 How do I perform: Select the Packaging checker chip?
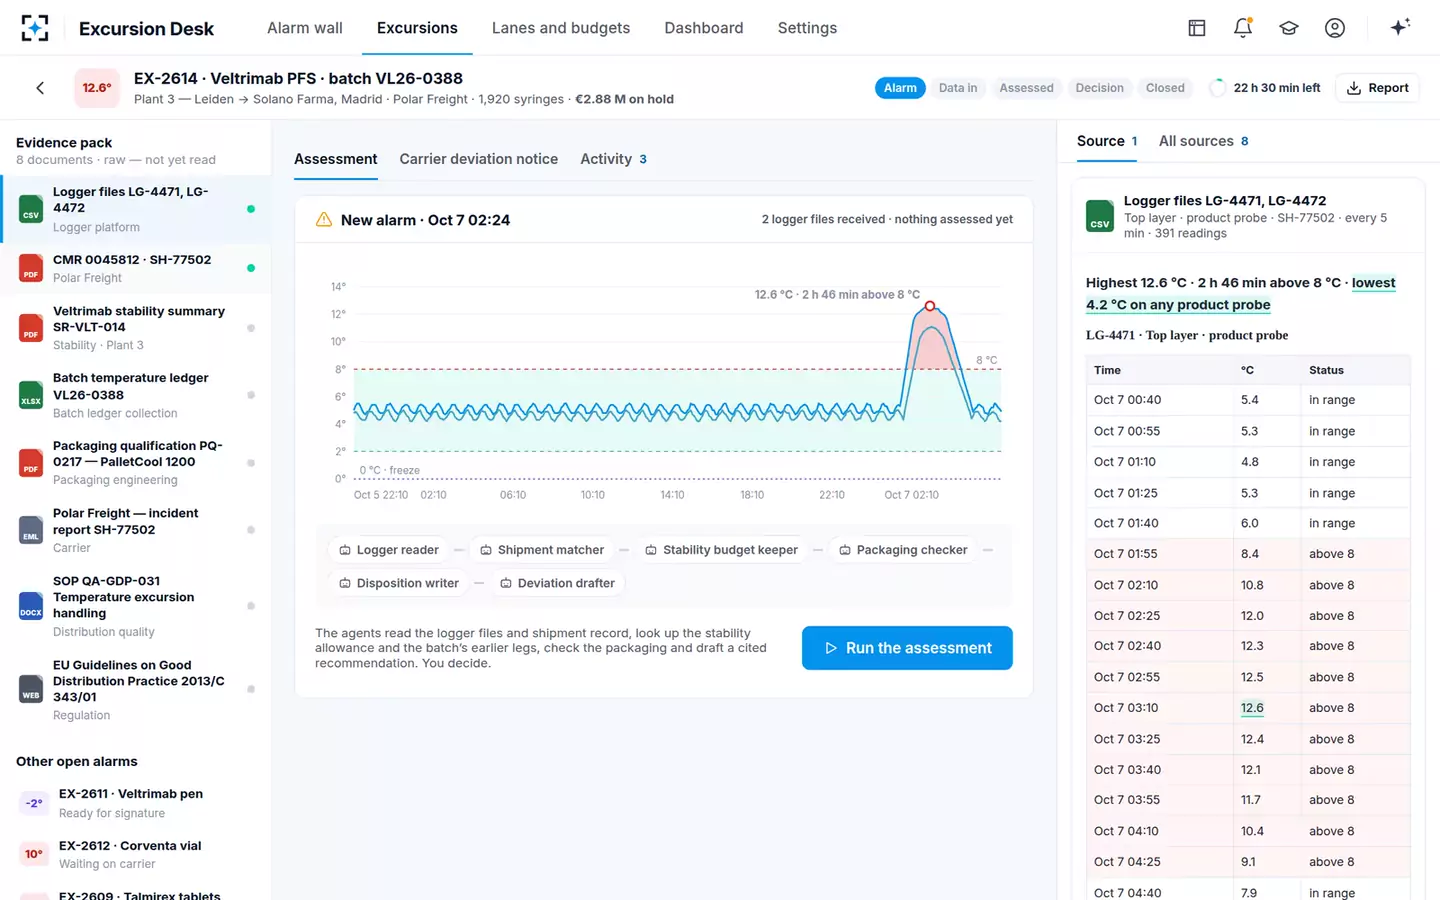pos(903,550)
